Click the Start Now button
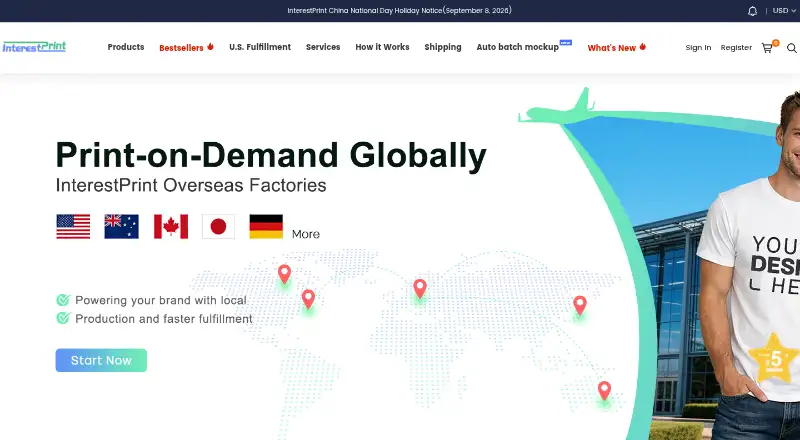 click(x=101, y=360)
